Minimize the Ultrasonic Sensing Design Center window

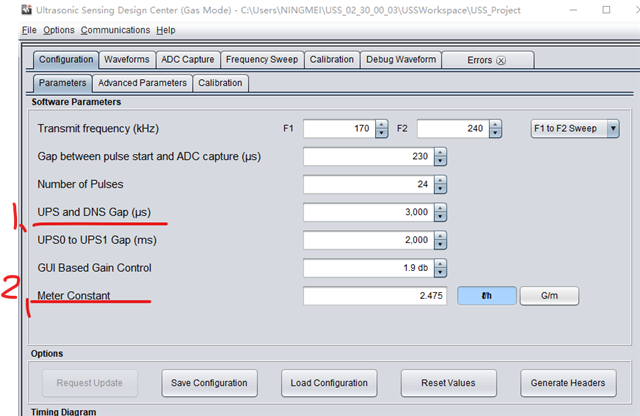573,10
